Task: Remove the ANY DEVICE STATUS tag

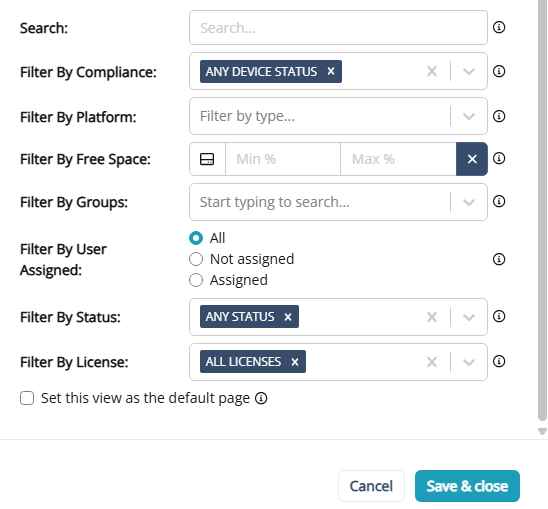Action: click(331, 71)
